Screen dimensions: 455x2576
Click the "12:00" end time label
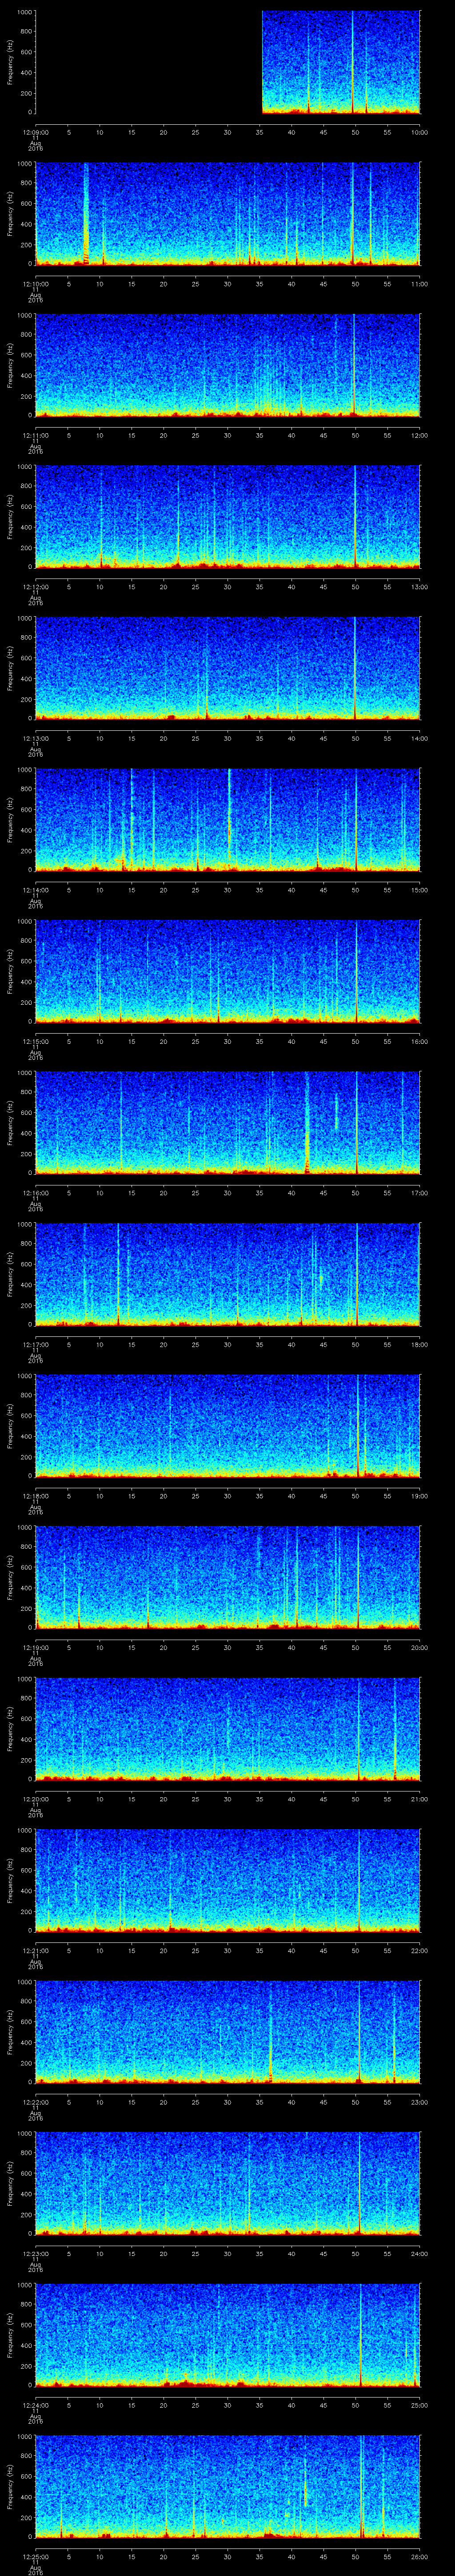pyautogui.click(x=419, y=435)
